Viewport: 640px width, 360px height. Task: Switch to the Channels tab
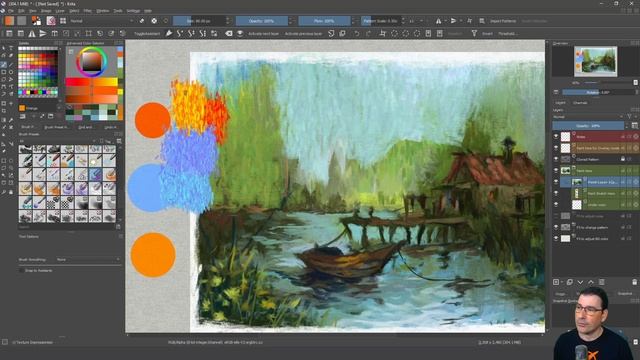pos(580,103)
